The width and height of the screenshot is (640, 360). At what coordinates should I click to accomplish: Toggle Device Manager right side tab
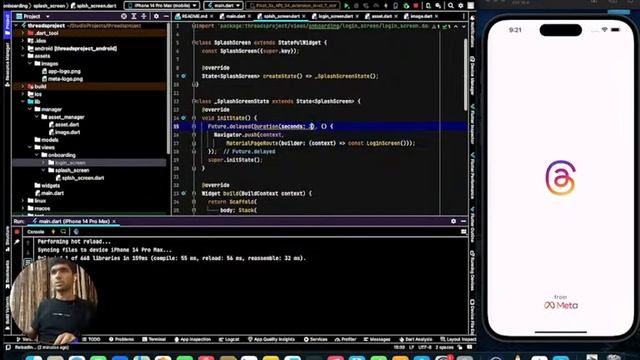[473, 76]
